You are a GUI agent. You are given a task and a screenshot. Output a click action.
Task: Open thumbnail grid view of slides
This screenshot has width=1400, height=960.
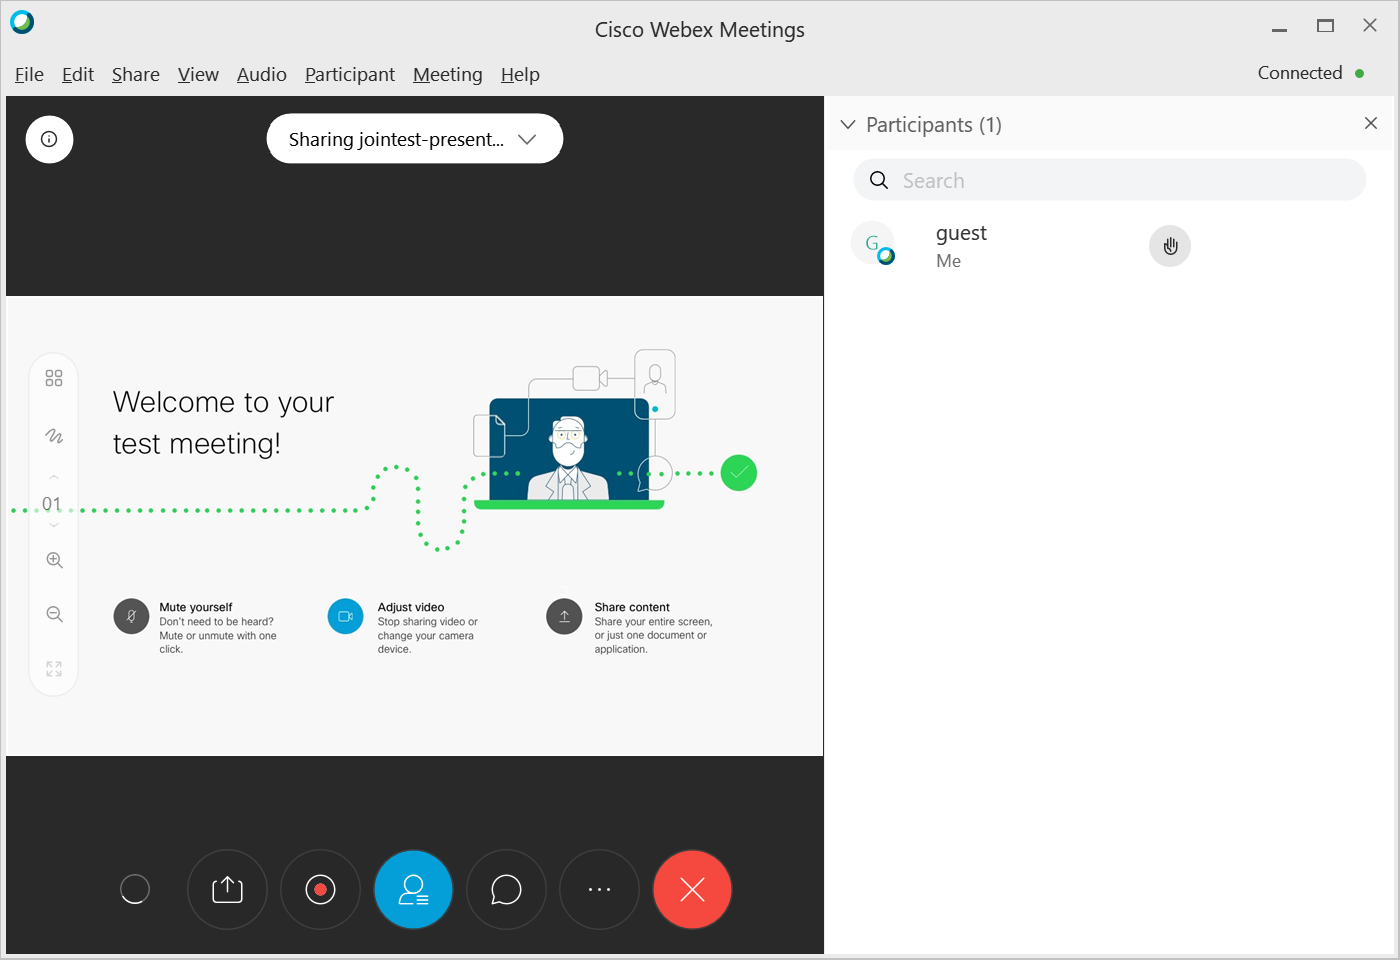pyautogui.click(x=54, y=378)
